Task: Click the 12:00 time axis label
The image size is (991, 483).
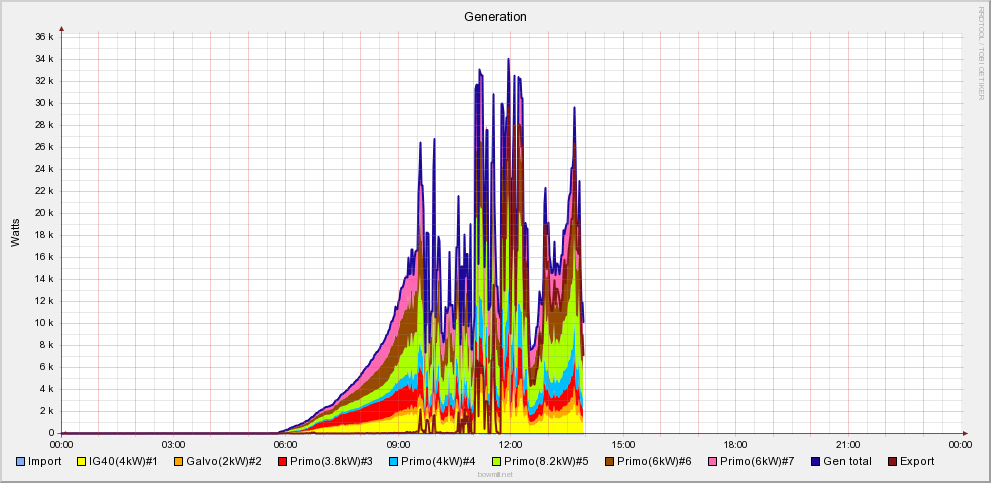Action: 511,444
